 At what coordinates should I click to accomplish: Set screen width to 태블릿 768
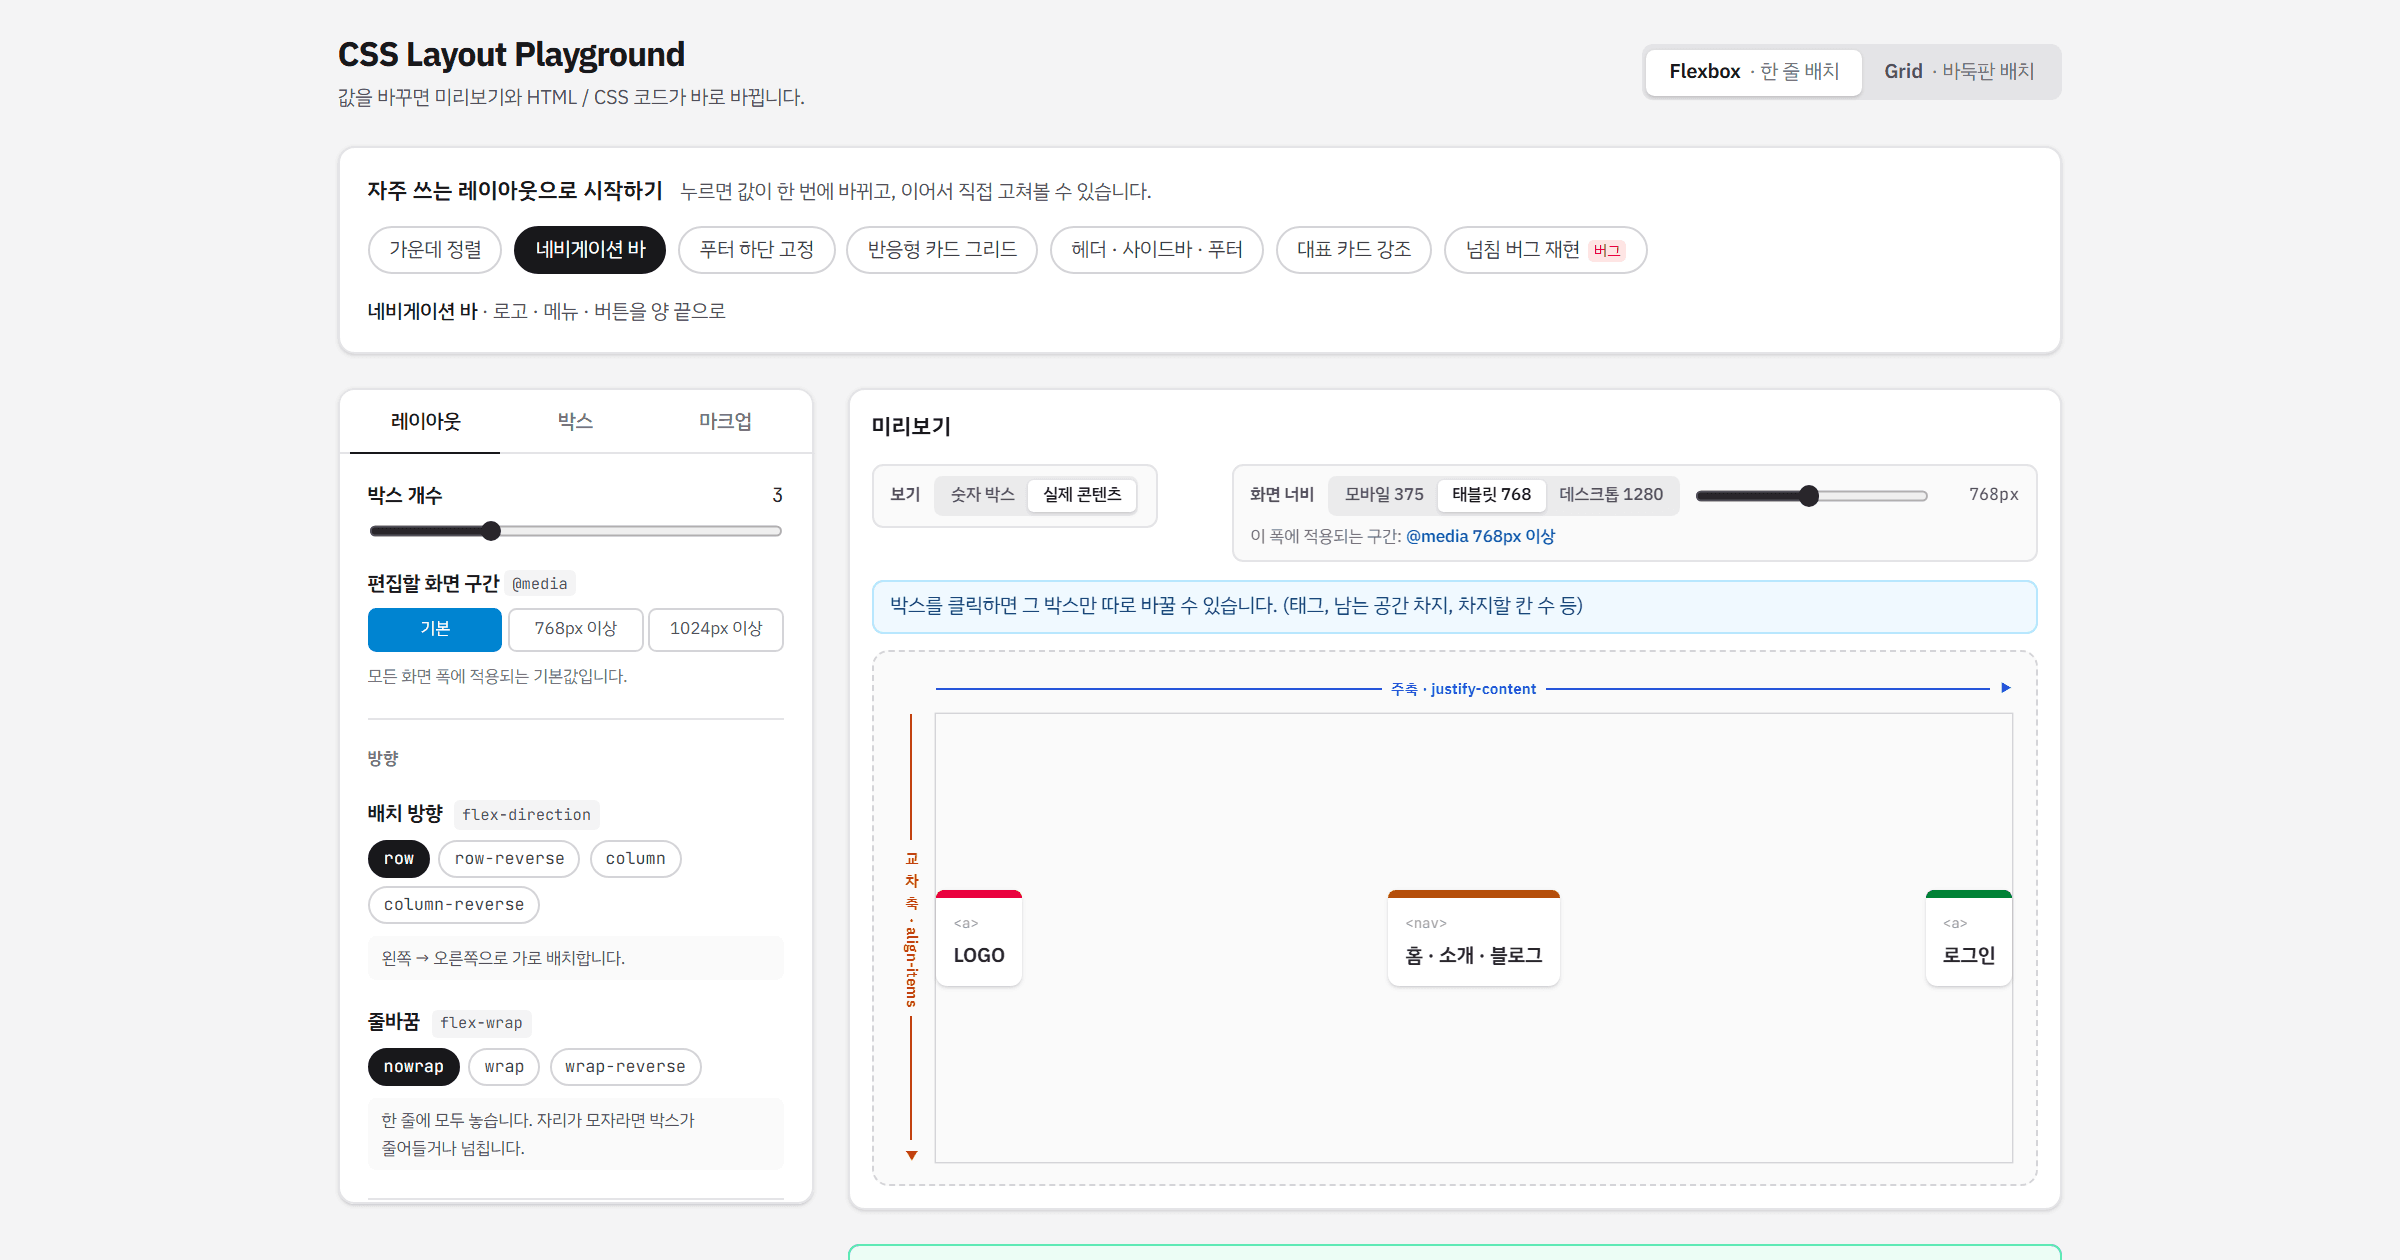point(1491,495)
